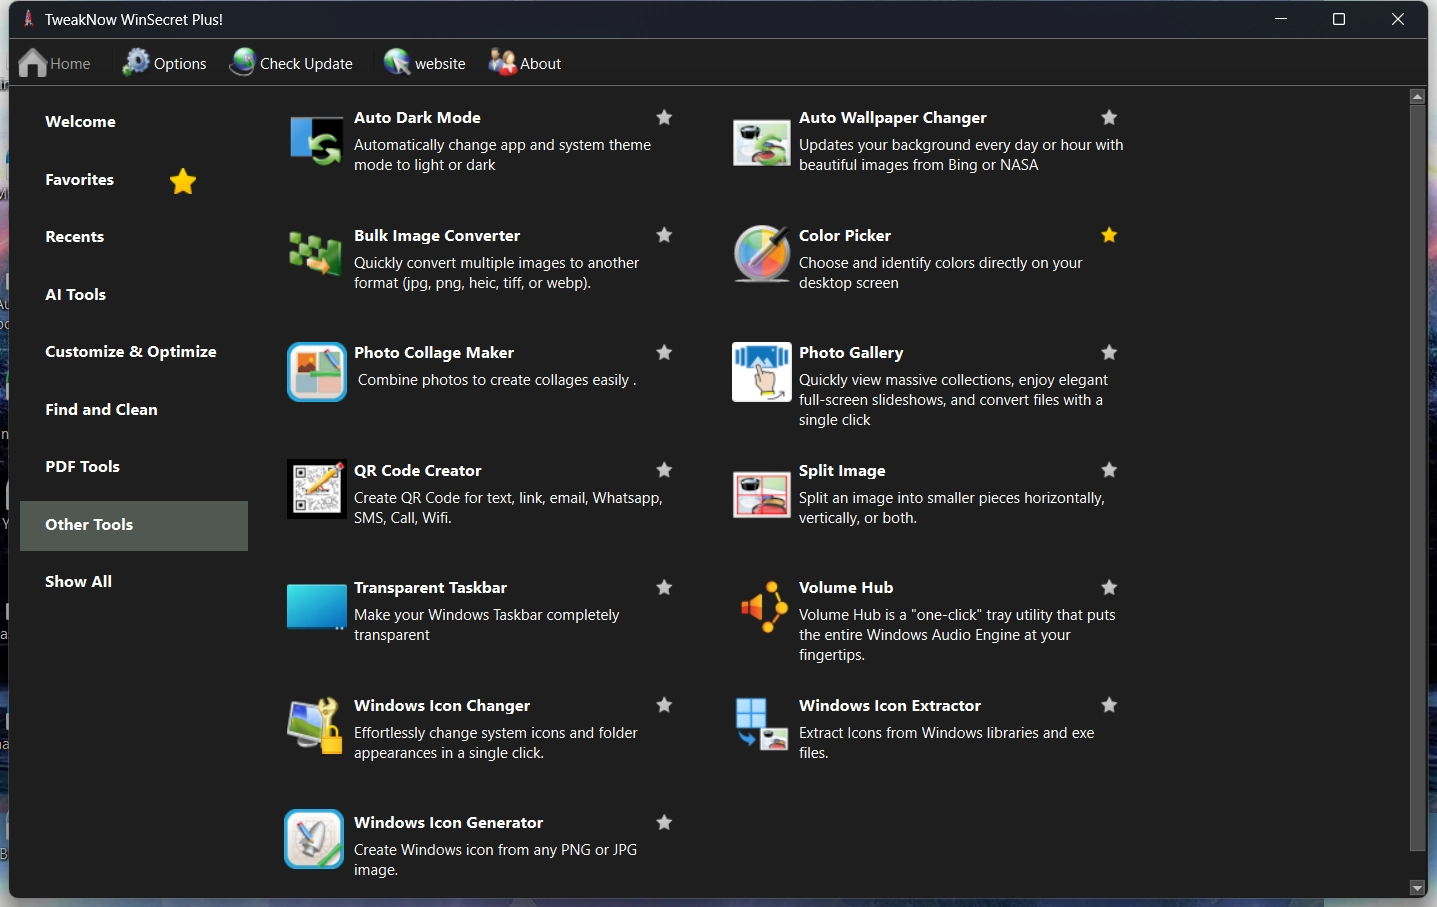Click the "TweakNow WinSecret Plus!" window title
The image size is (1437, 907).
(x=134, y=20)
